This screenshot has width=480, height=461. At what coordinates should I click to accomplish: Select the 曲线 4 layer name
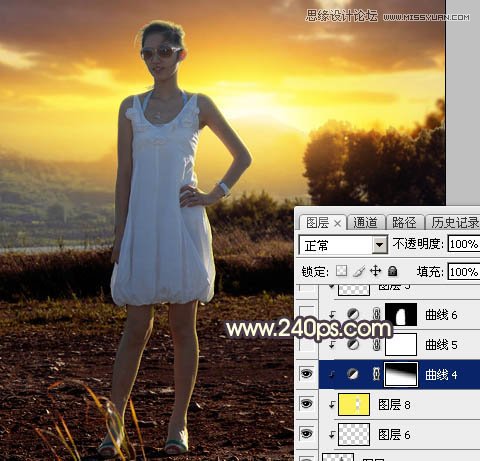[441, 375]
